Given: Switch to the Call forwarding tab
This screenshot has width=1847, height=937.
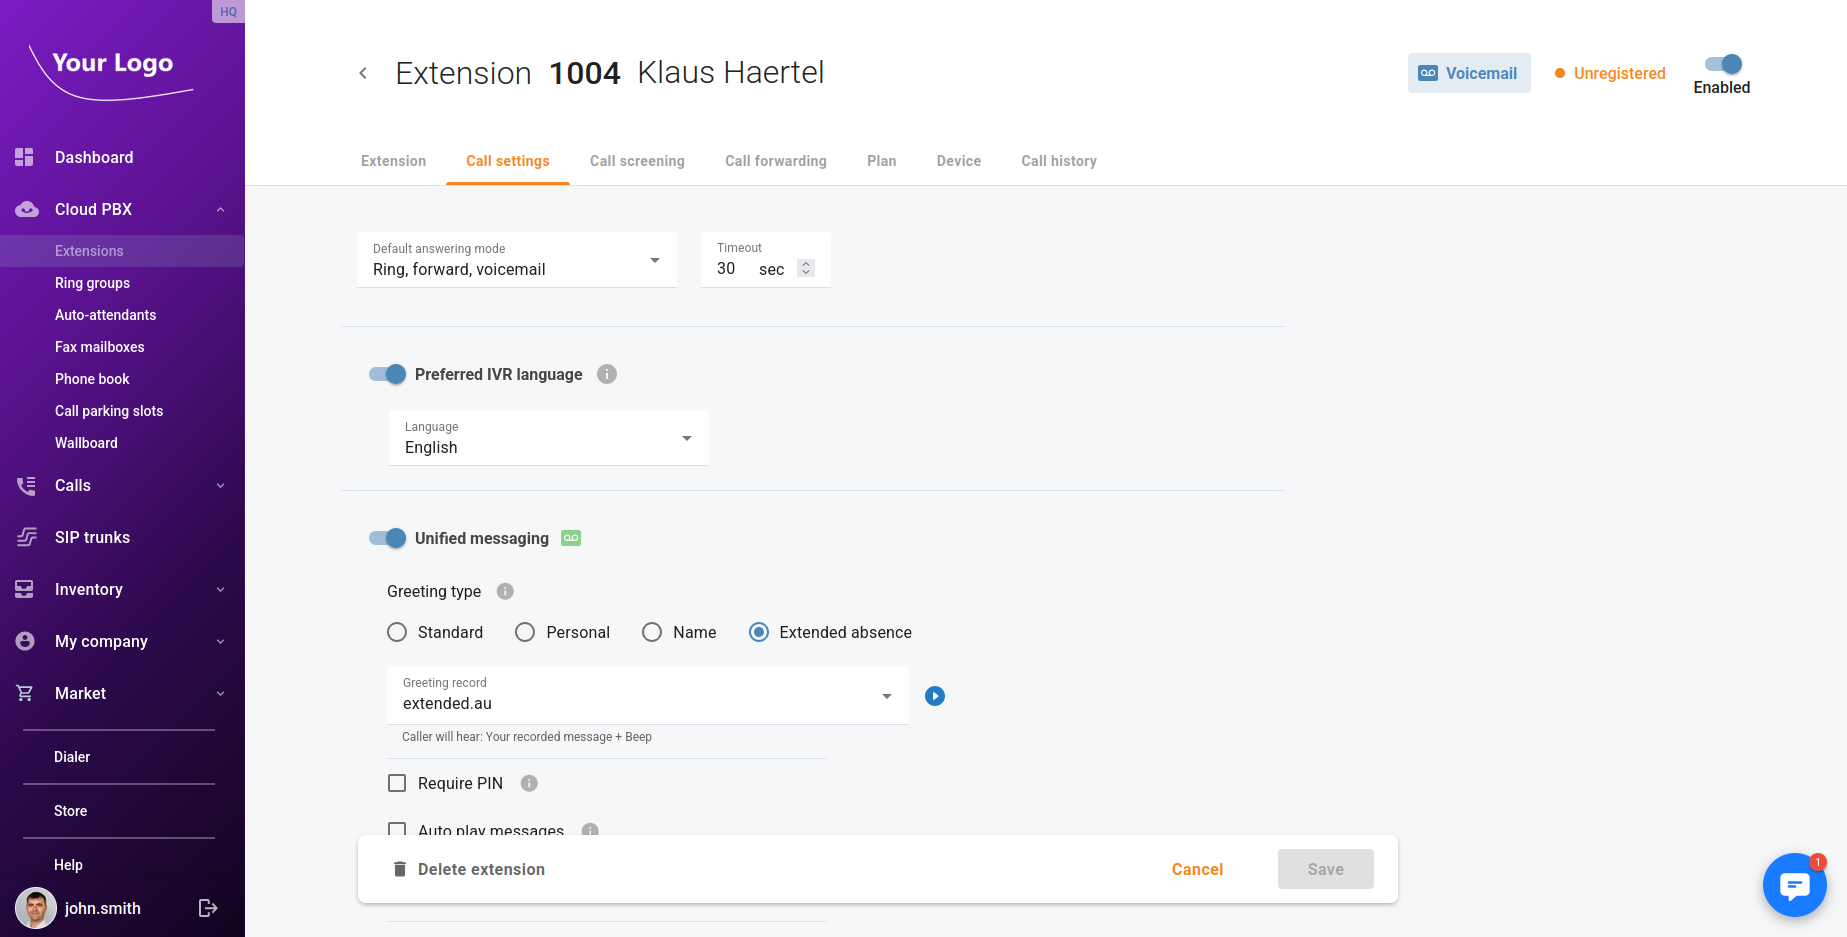Looking at the screenshot, I should click(775, 161).
